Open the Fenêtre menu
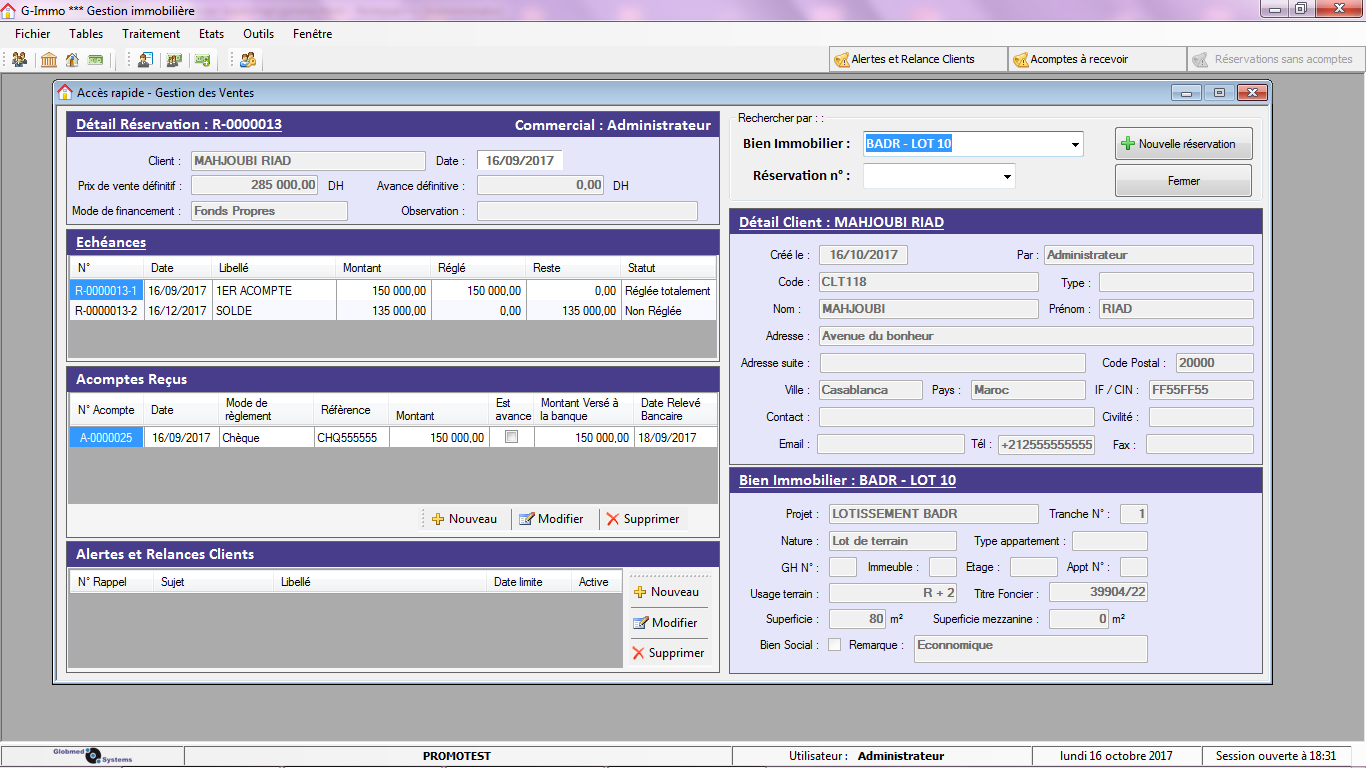 point(313,34)
